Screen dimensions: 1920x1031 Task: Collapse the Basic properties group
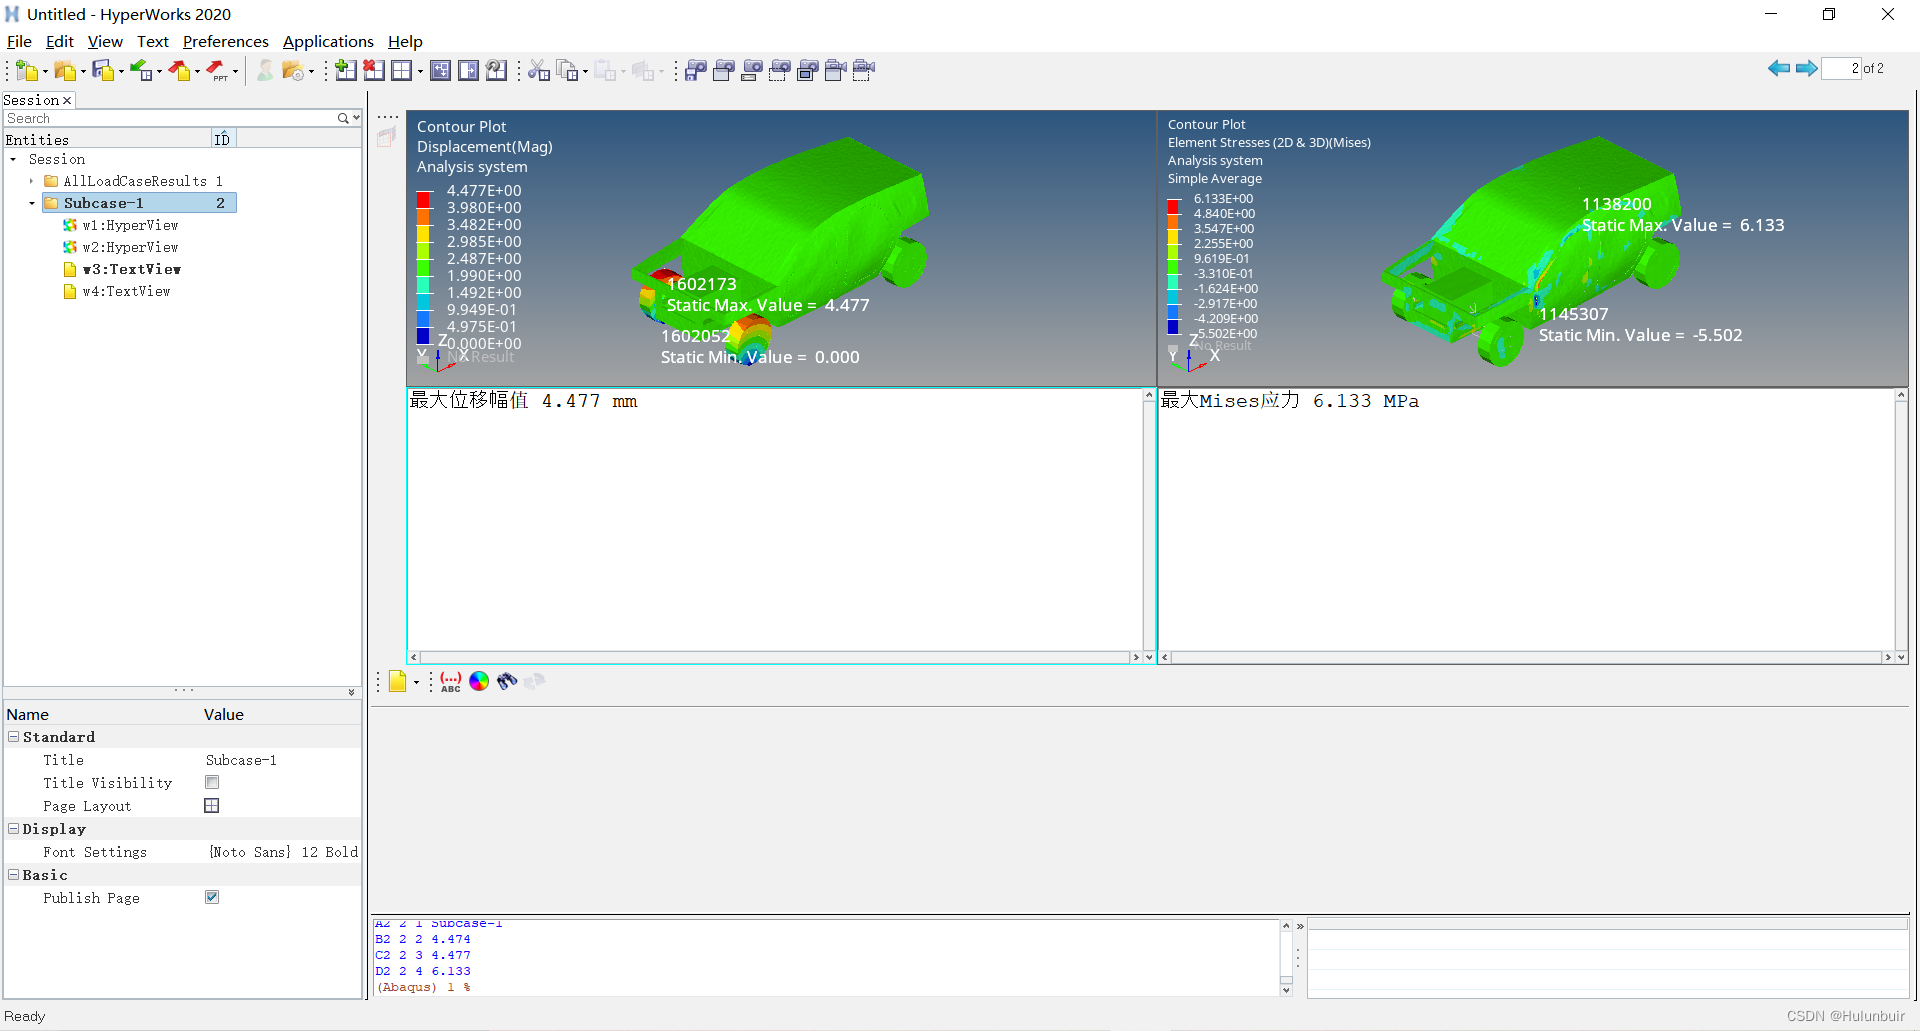tap(14, 874)
